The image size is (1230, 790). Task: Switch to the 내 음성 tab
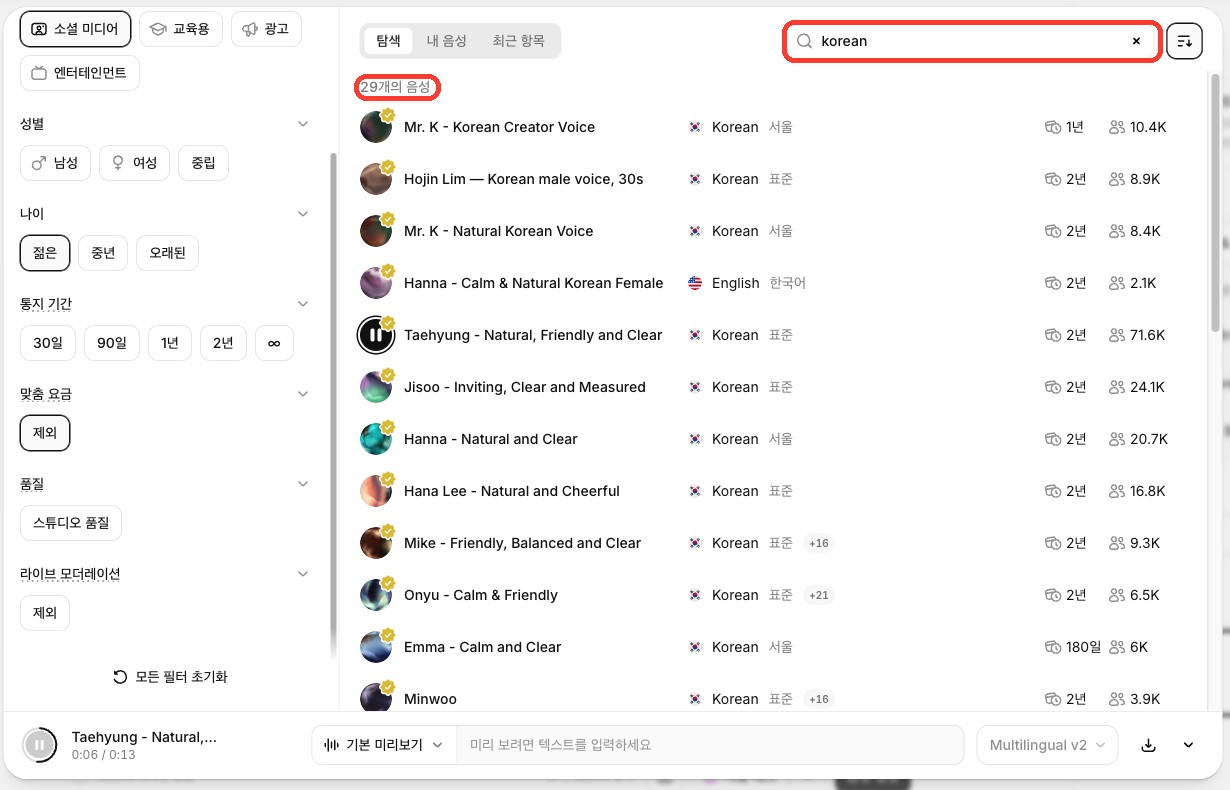click(x=446, y=41)
